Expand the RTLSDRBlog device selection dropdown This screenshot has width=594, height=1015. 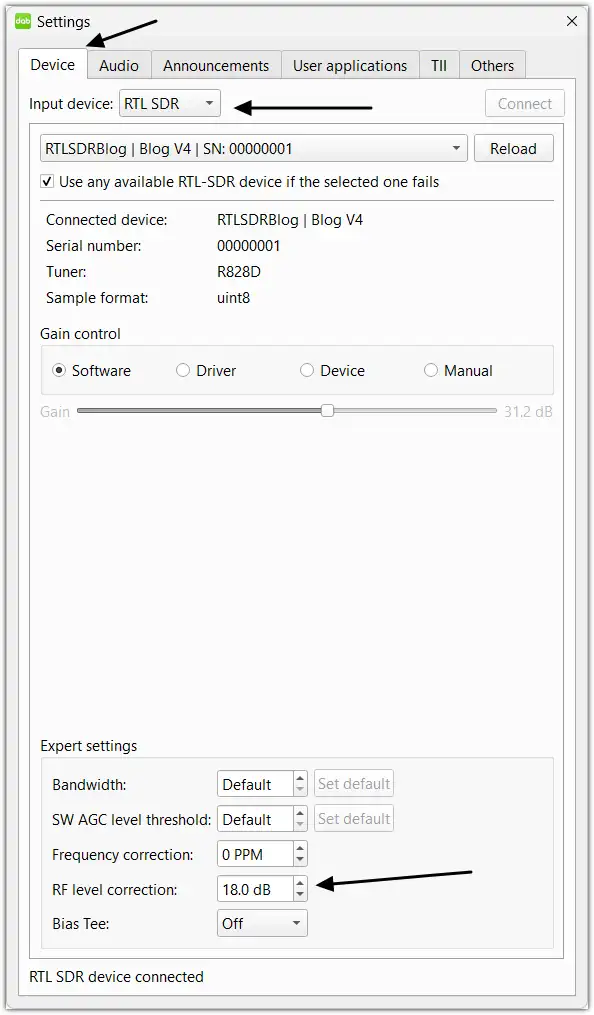coord(254,148)
